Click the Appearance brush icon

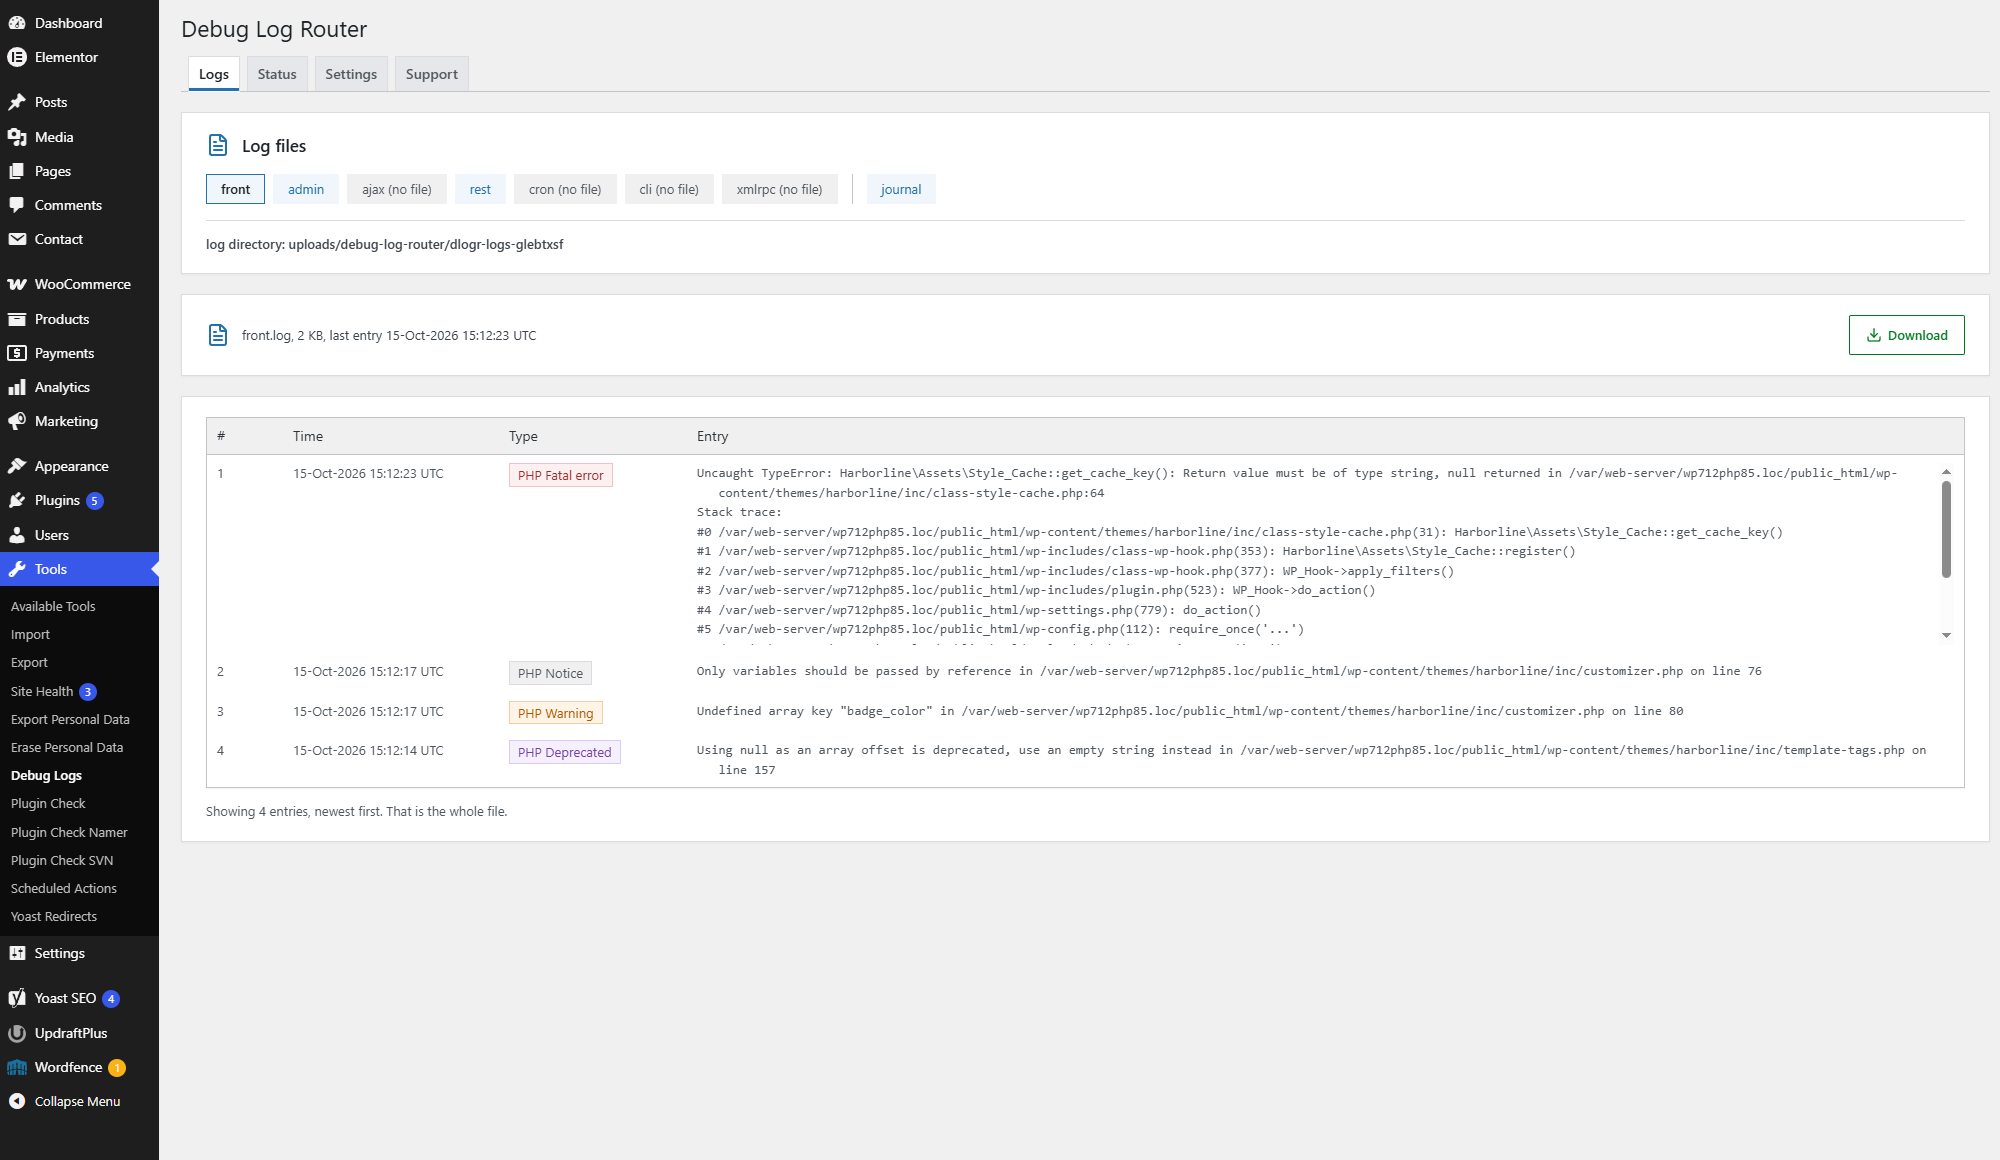click(x=17, y=466)
